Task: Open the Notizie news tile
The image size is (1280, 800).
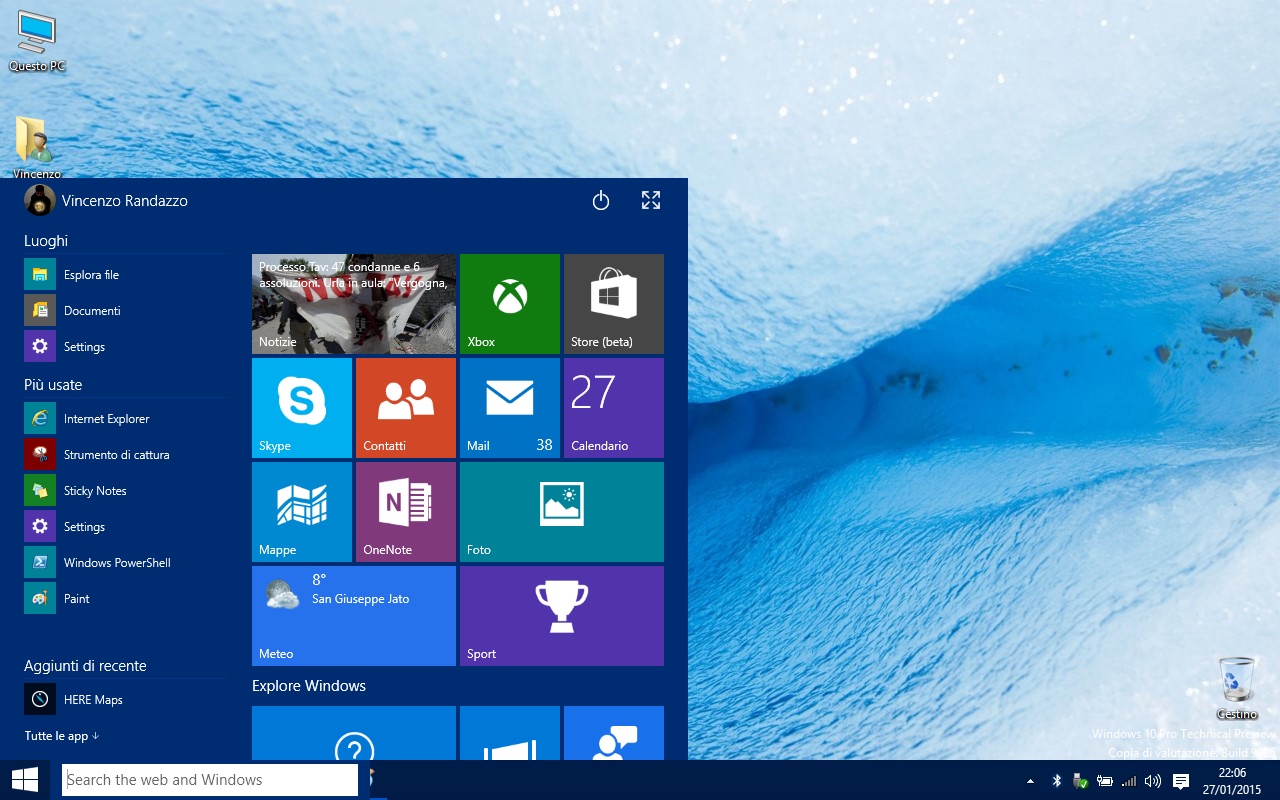Action: click(354, 304)
